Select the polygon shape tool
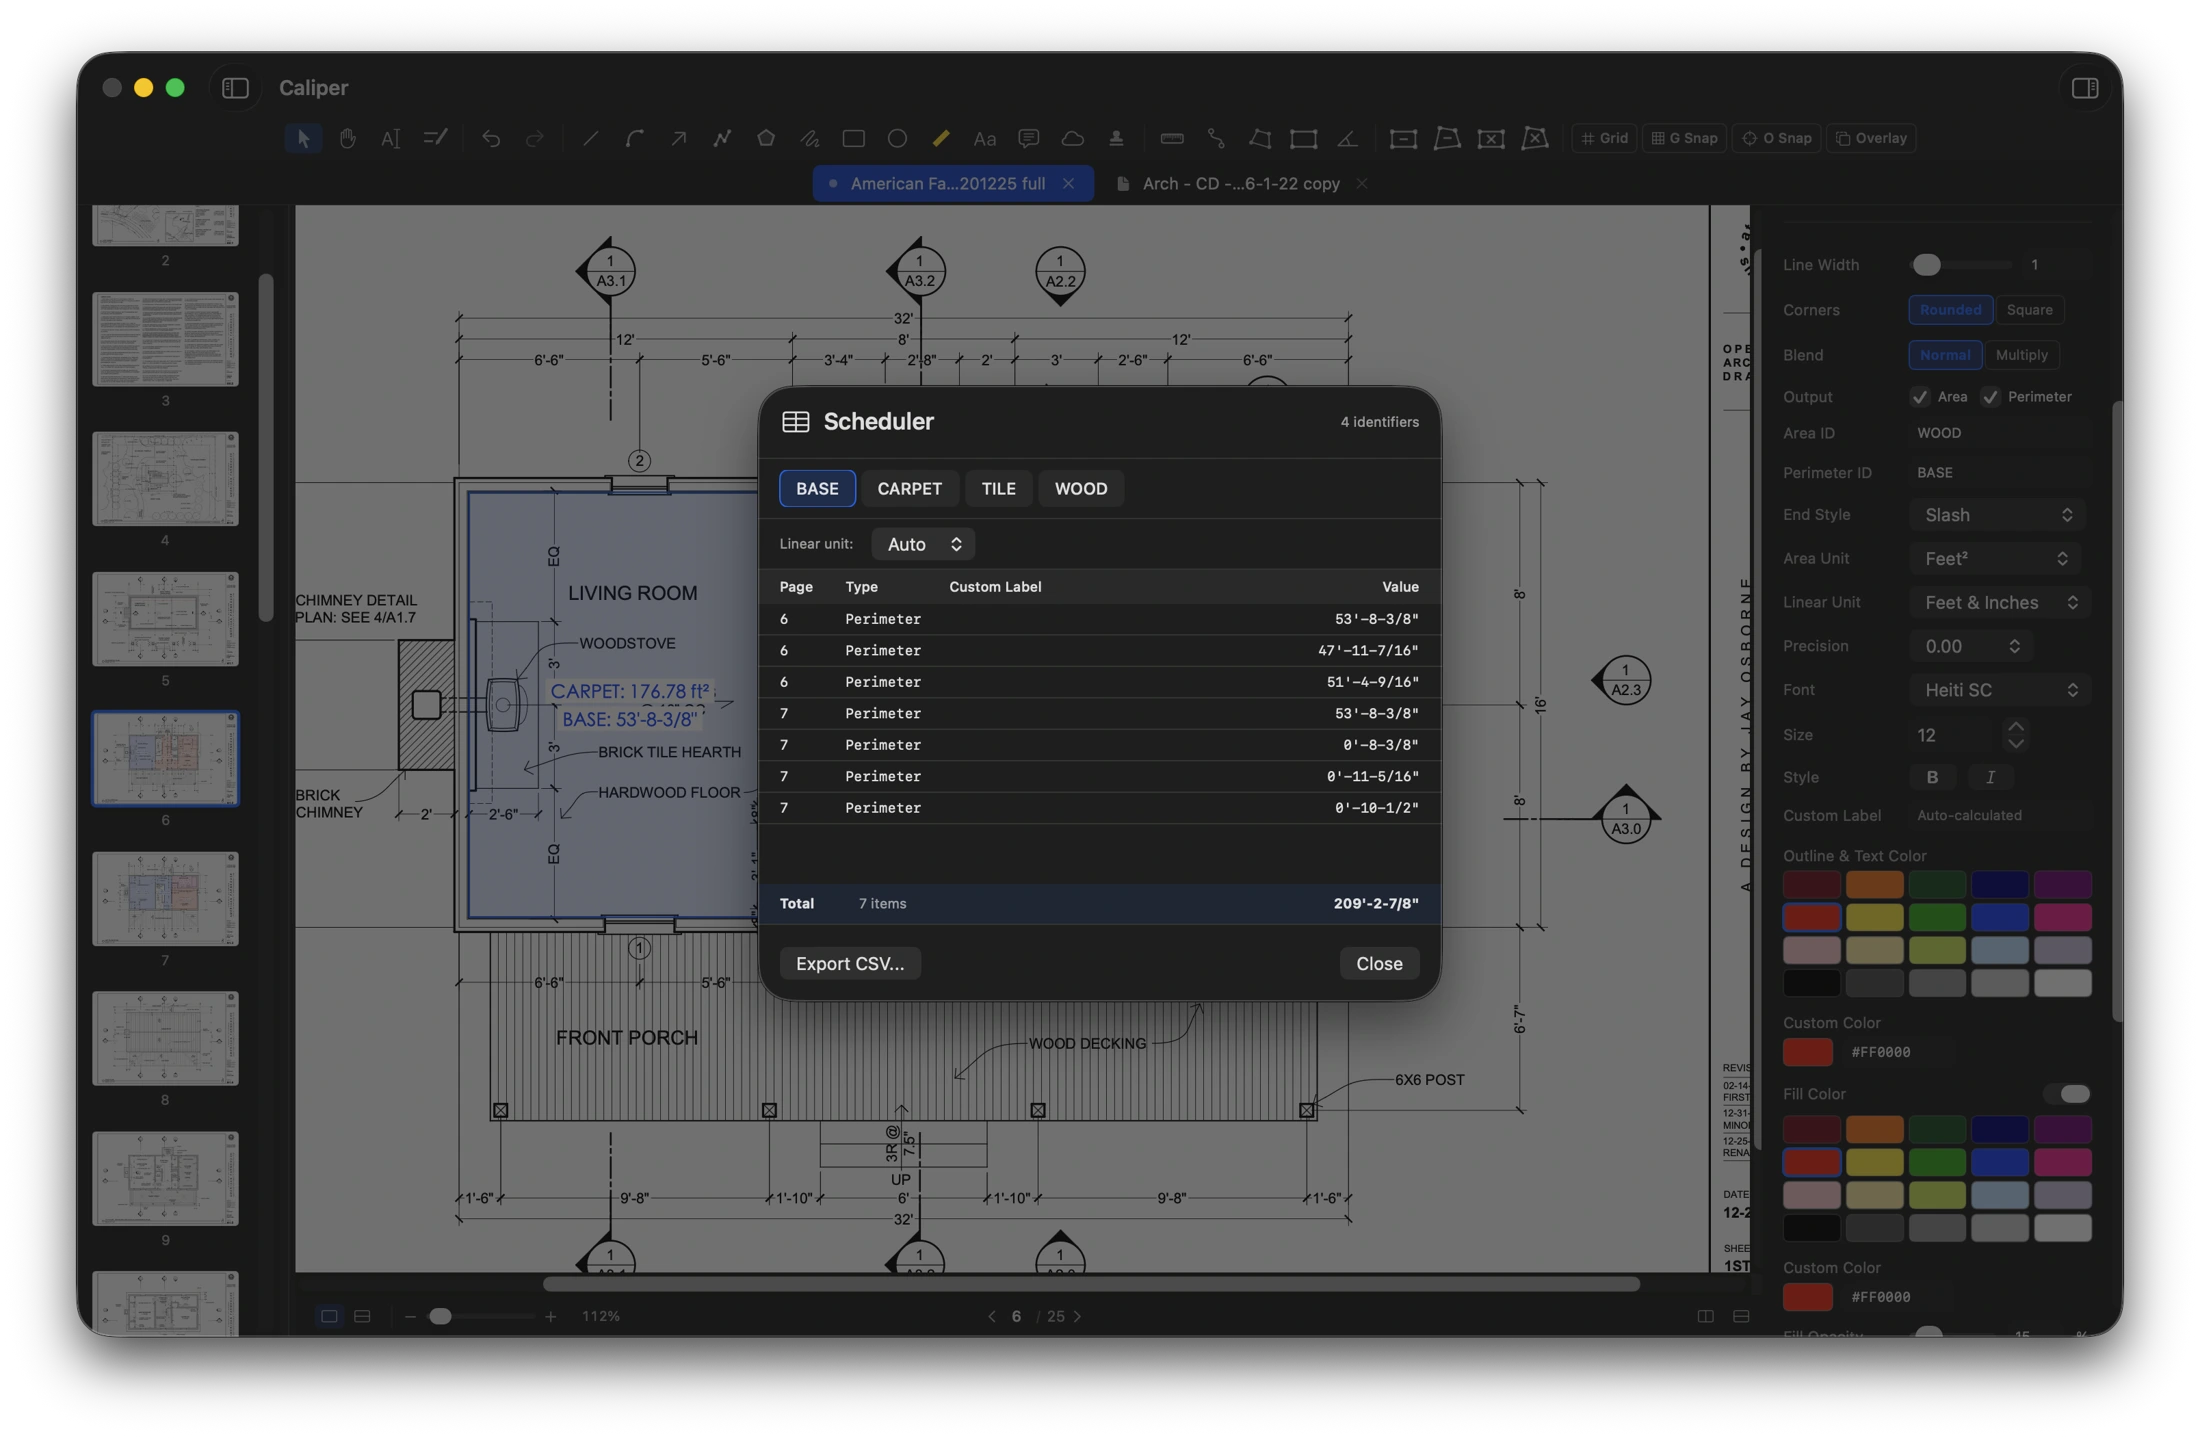Image resolution: width=2200 pixels, height=1438 pixels. [x=765, y=138]
